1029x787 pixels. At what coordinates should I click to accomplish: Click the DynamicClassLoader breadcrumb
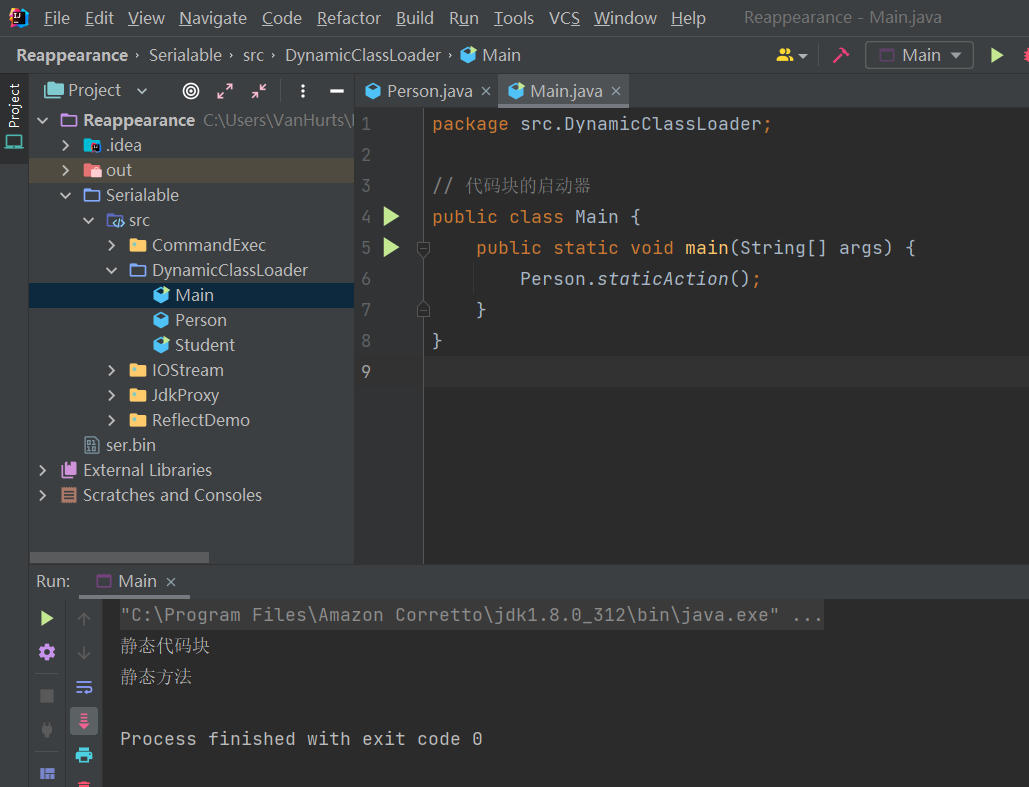coord(362,55)
